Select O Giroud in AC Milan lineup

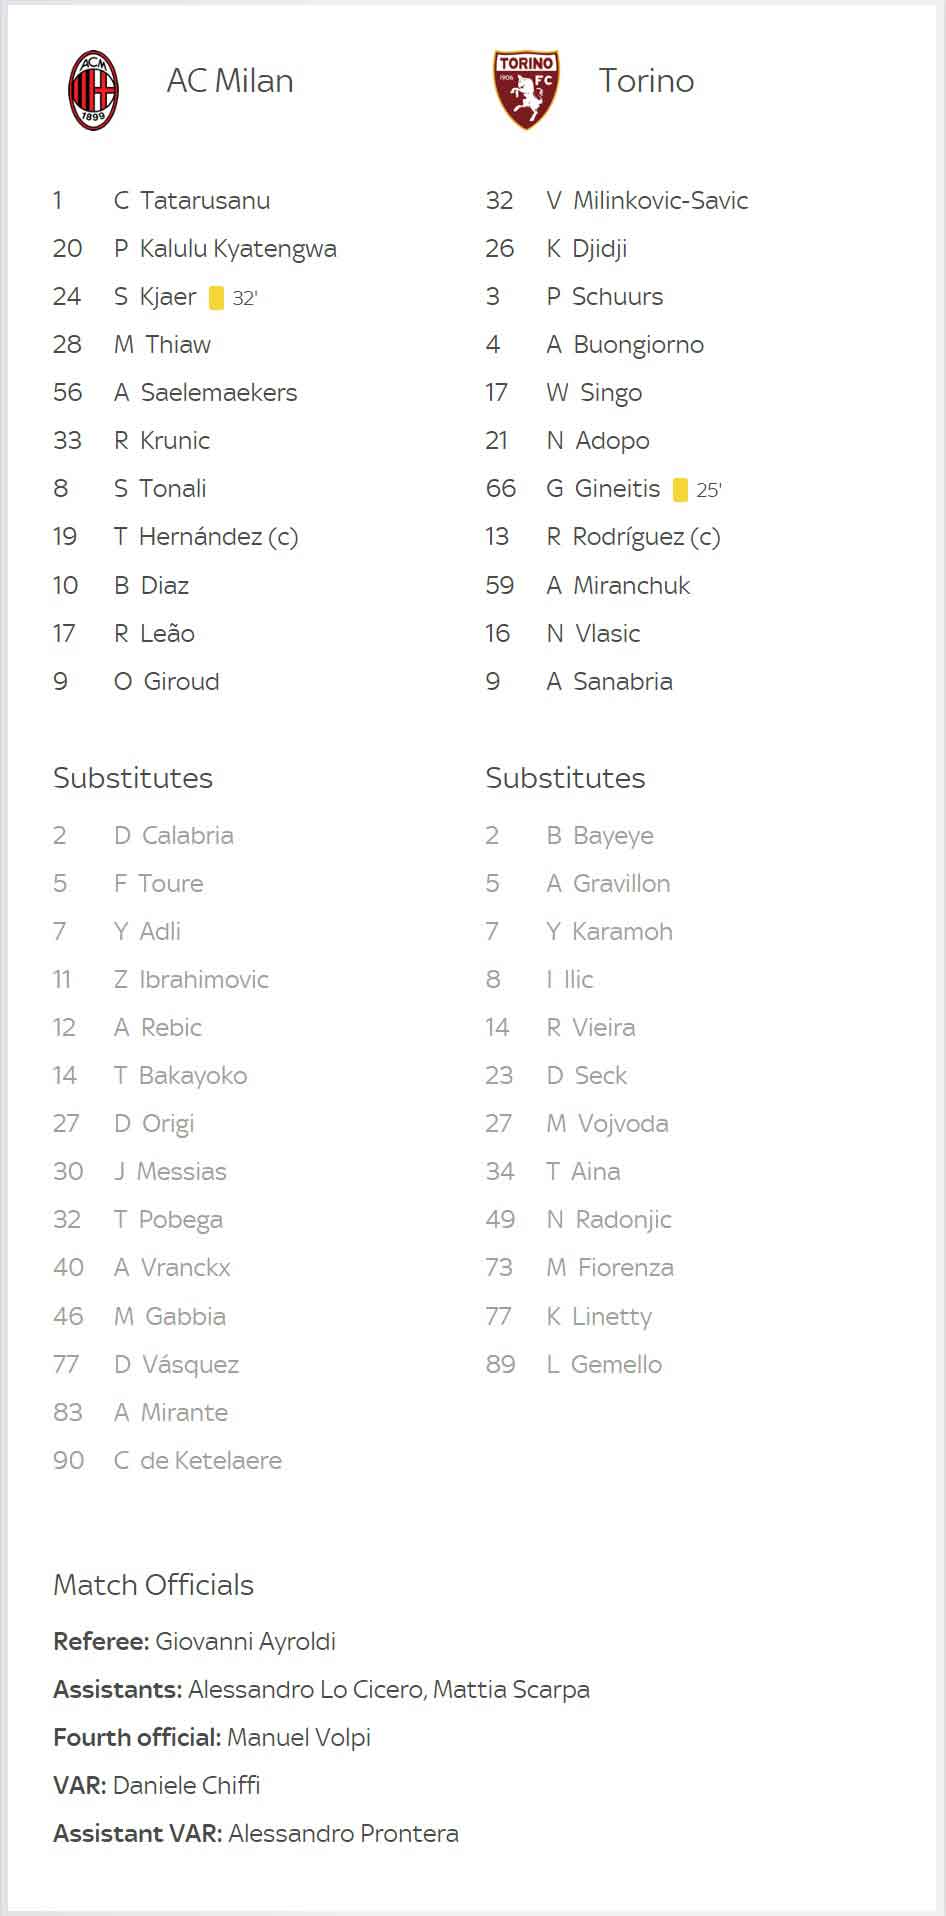click(166, 682)
